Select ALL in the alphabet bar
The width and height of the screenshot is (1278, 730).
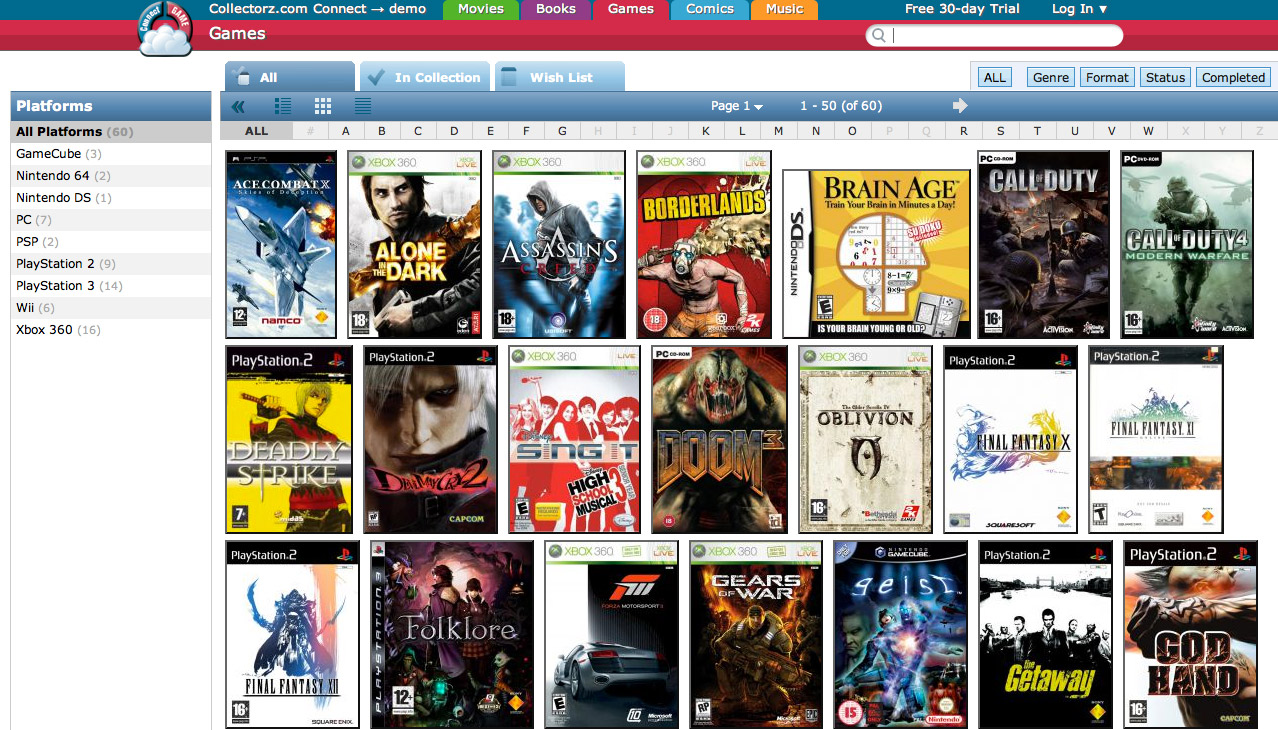(x=257, y=131)
